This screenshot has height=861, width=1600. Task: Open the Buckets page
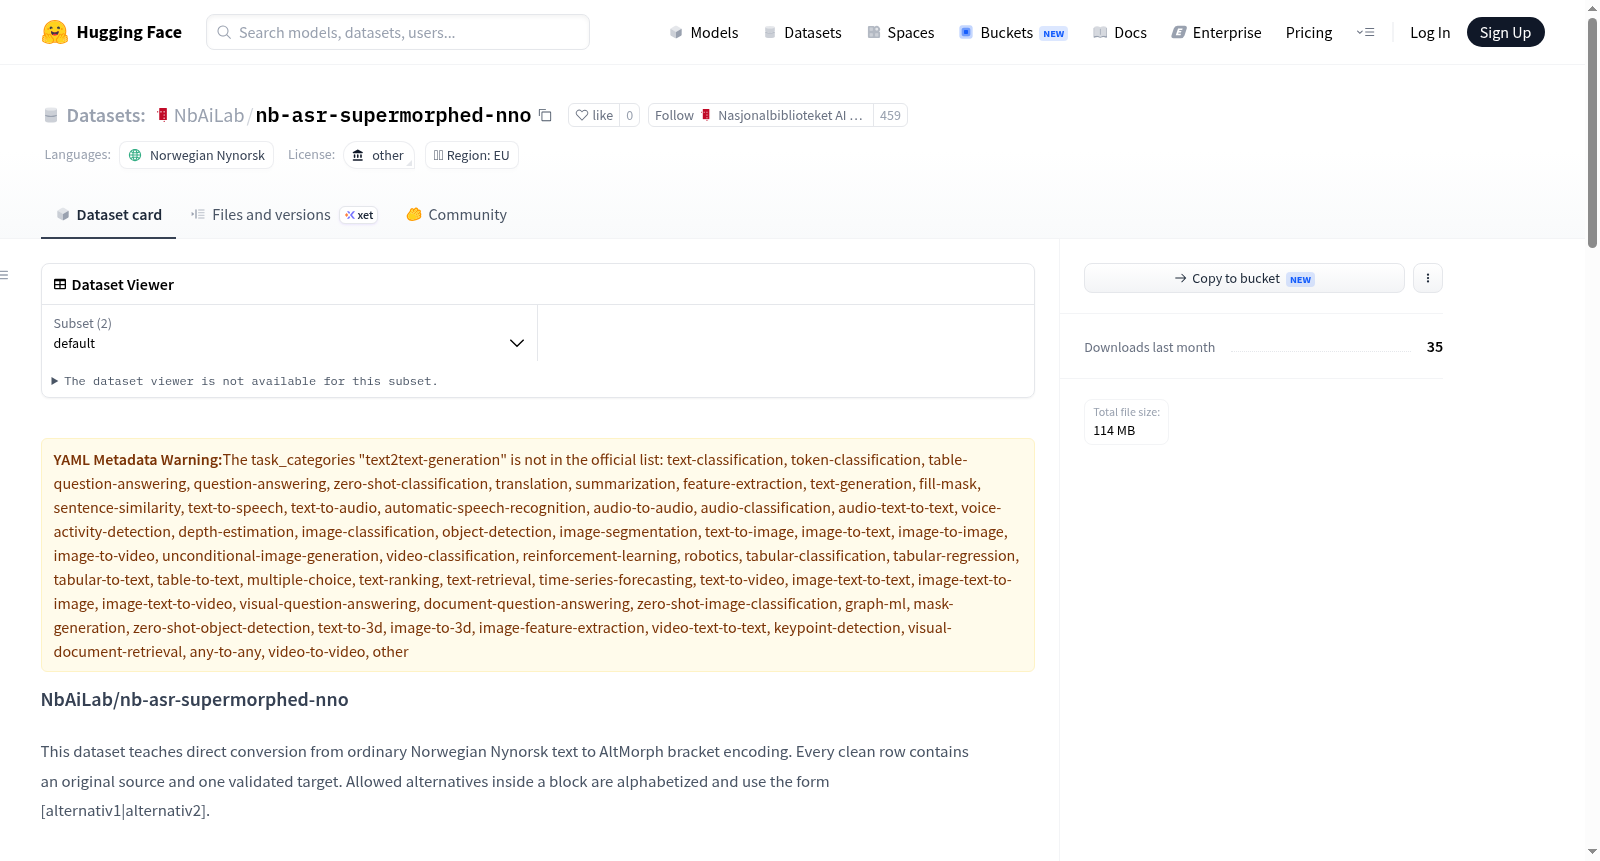click(x=1013, y=32)
